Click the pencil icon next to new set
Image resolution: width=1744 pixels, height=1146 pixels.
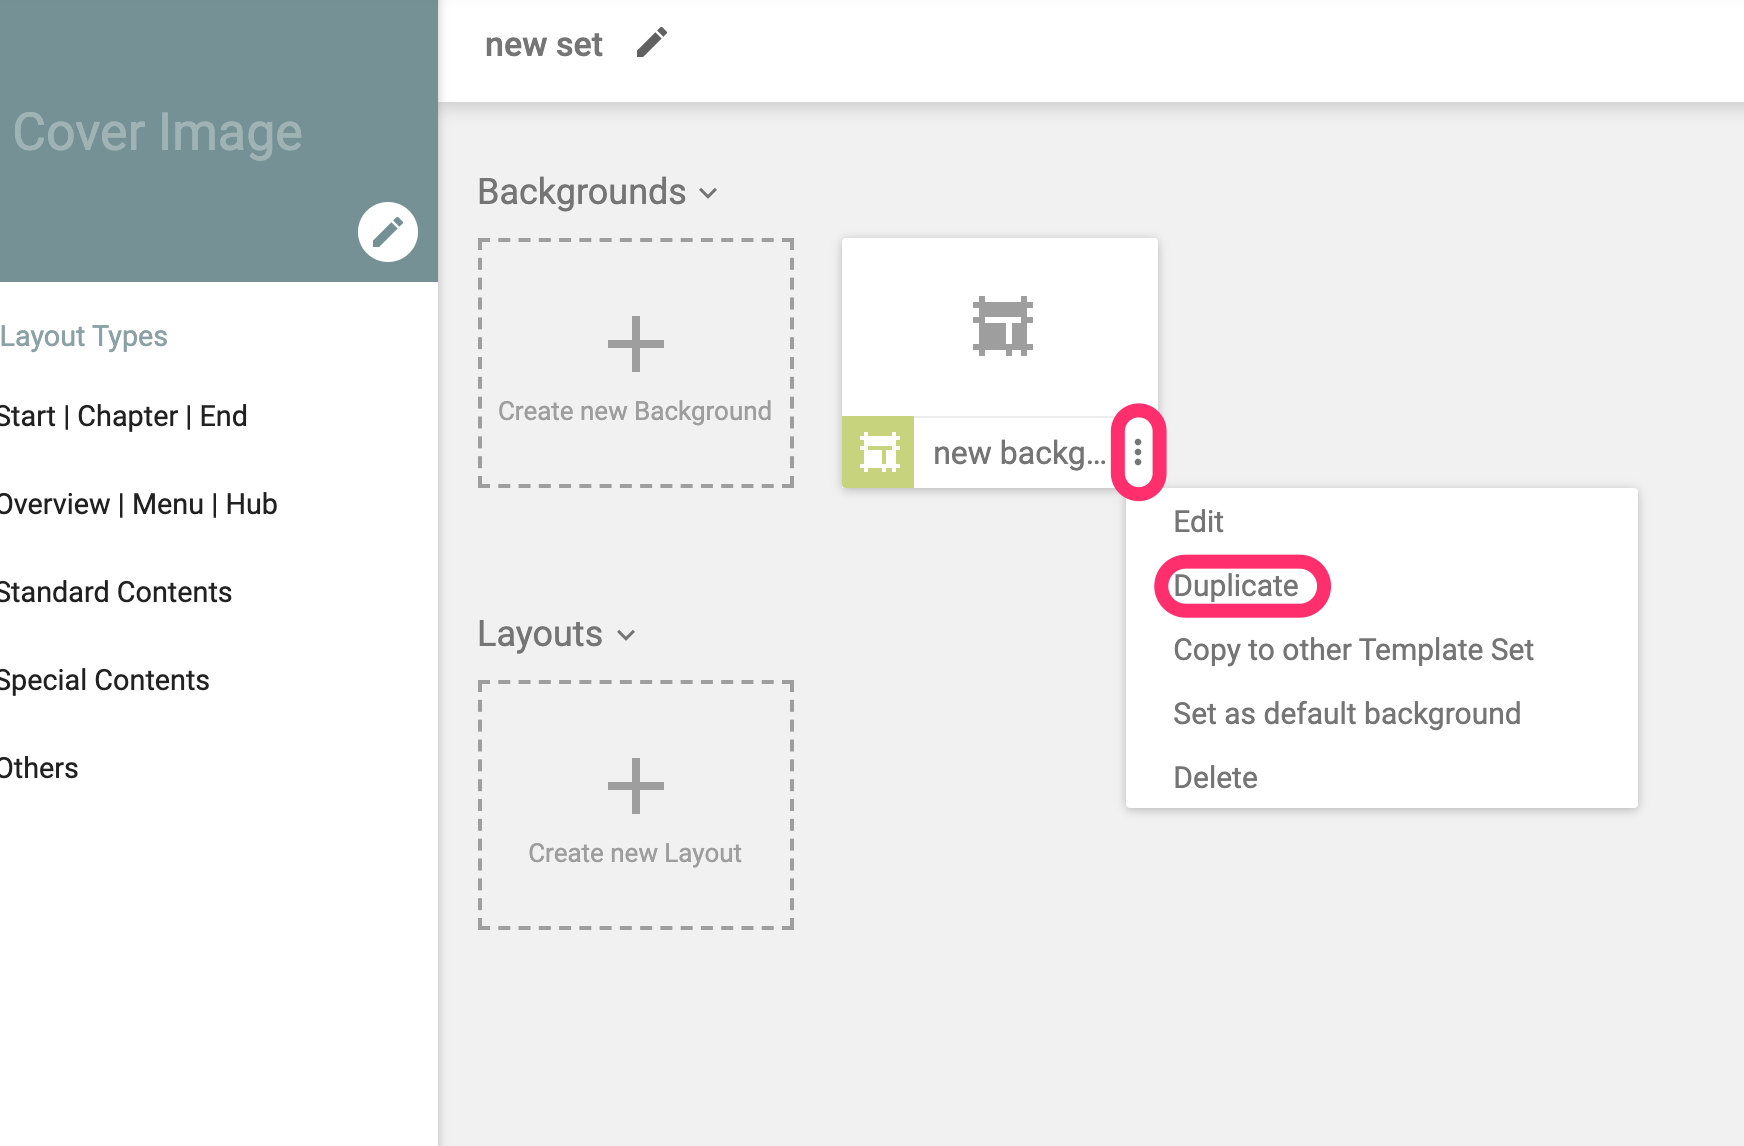click(x=652, y=43)
